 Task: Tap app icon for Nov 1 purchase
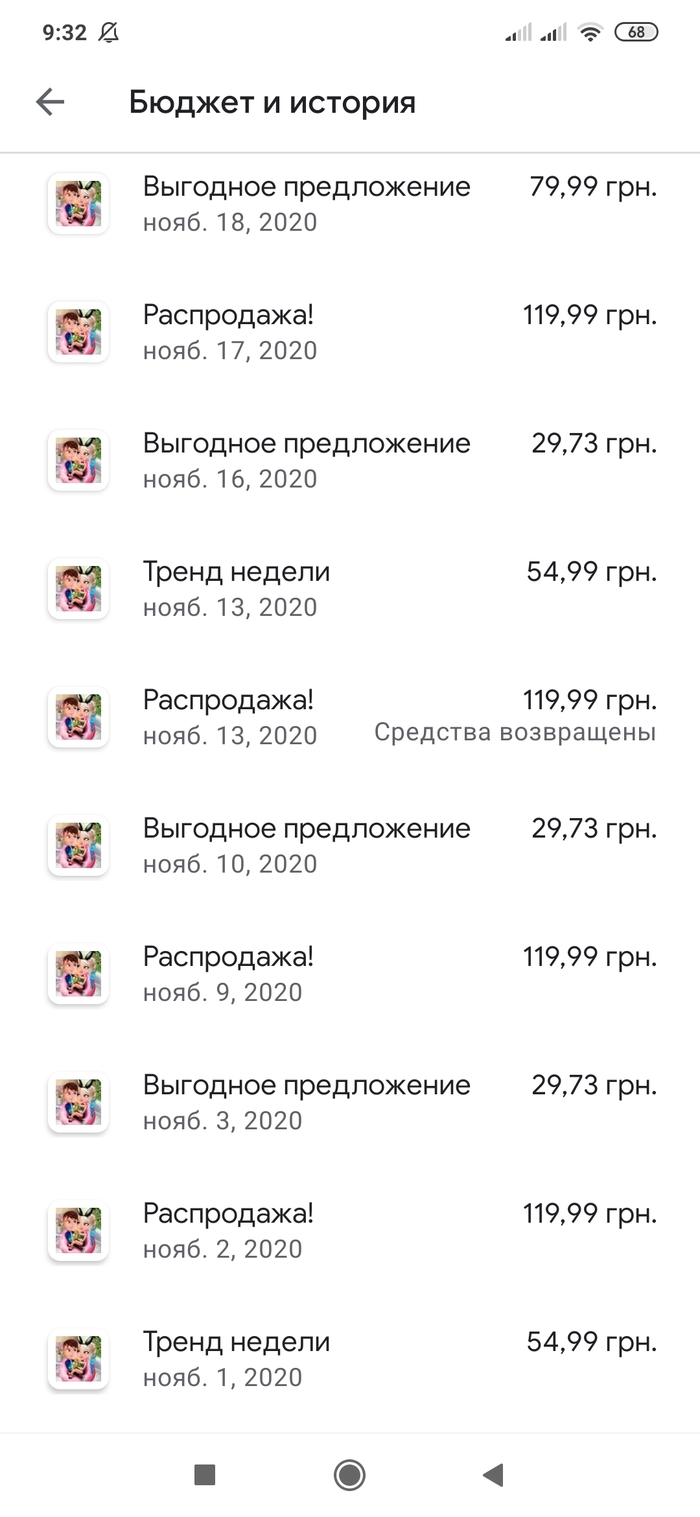(78, 1359)
